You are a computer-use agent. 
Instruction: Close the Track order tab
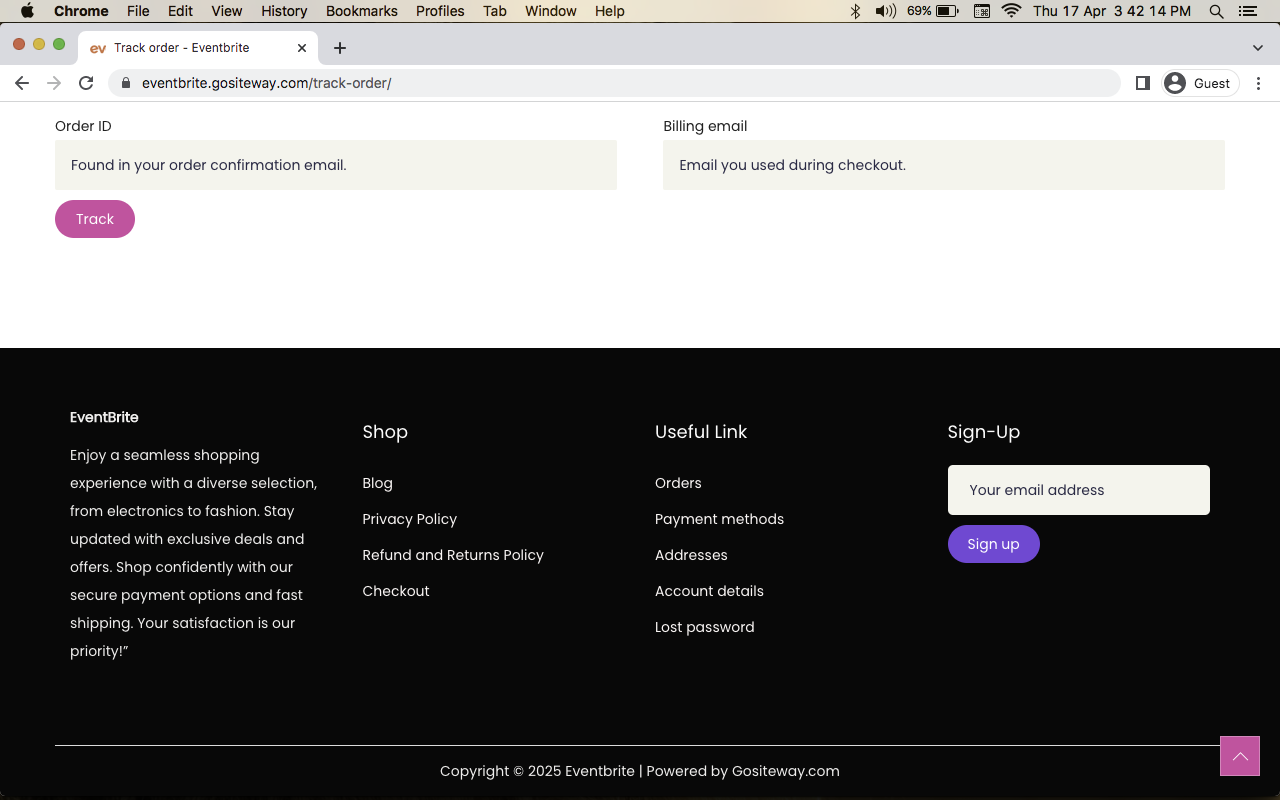tap(302, 48)
